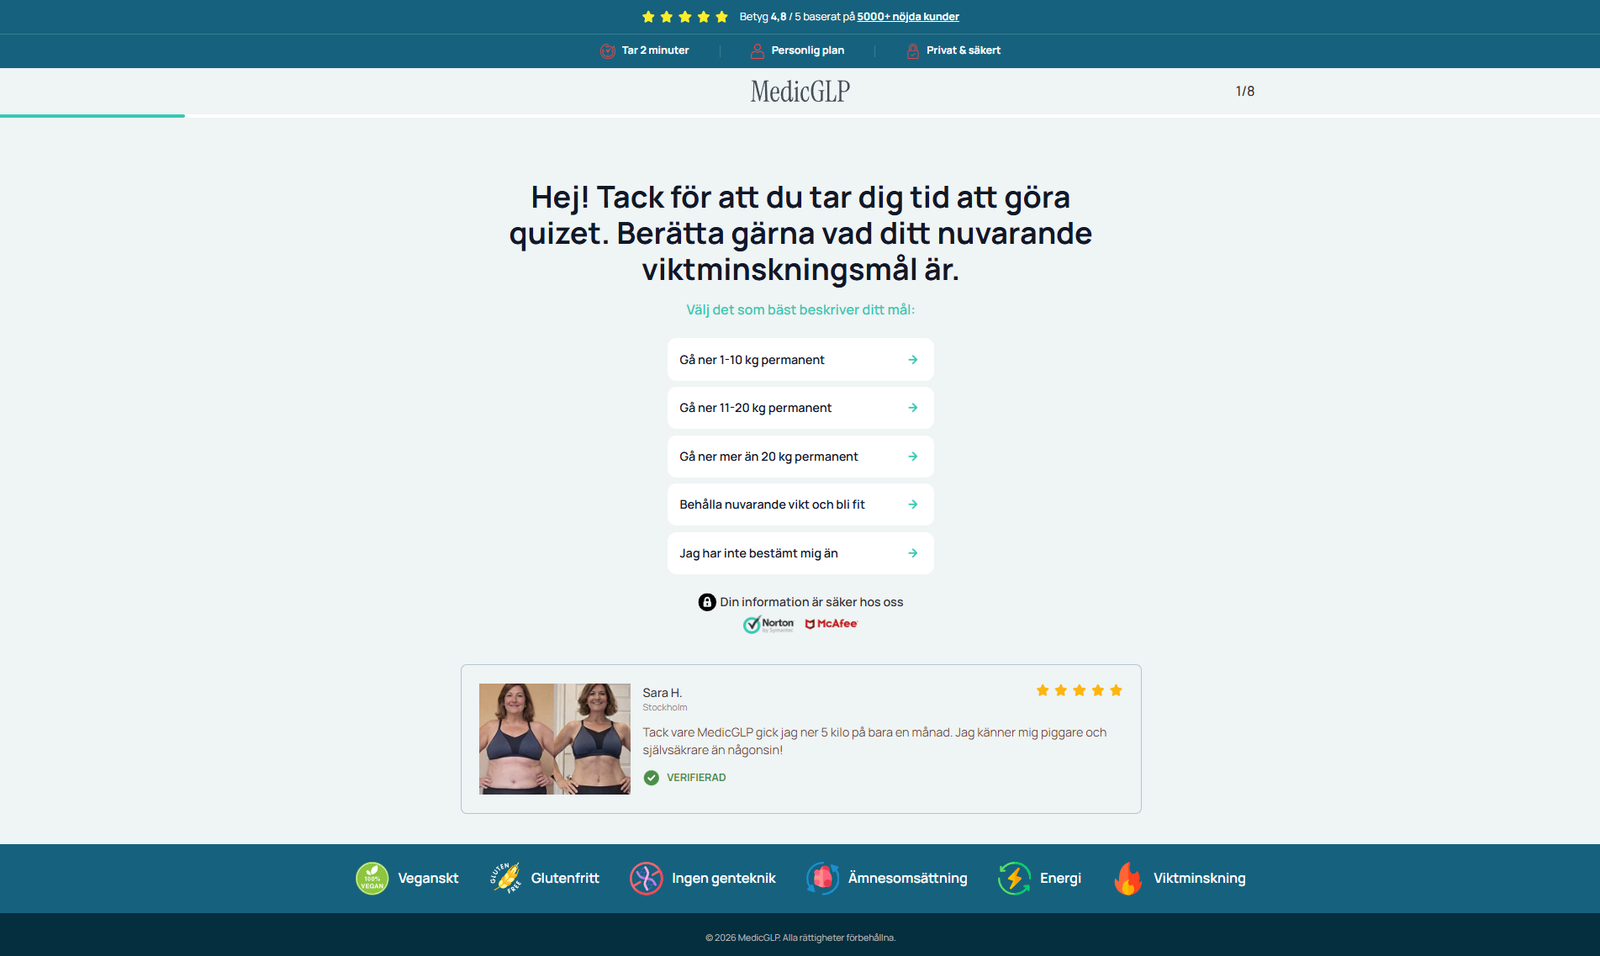Image resolution: width=1600 pixels, height=956 pixels.
Task: Choose Gå ner 1-10 kg permanent
Action: tap(801, 360)
